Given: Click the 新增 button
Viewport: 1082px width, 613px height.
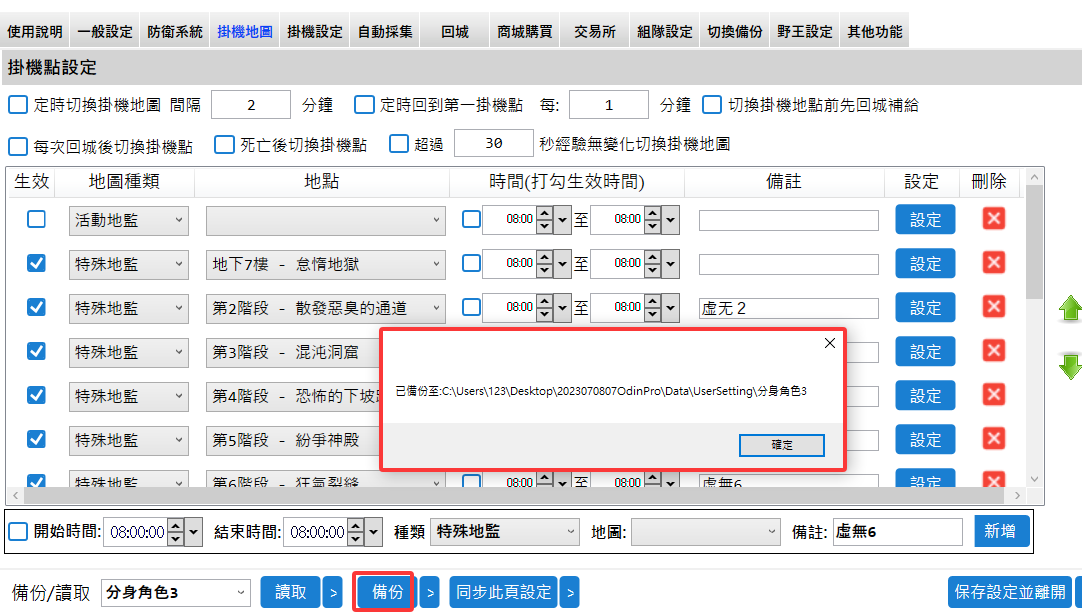Looking at the screenshot, I should pos(1001,532).
